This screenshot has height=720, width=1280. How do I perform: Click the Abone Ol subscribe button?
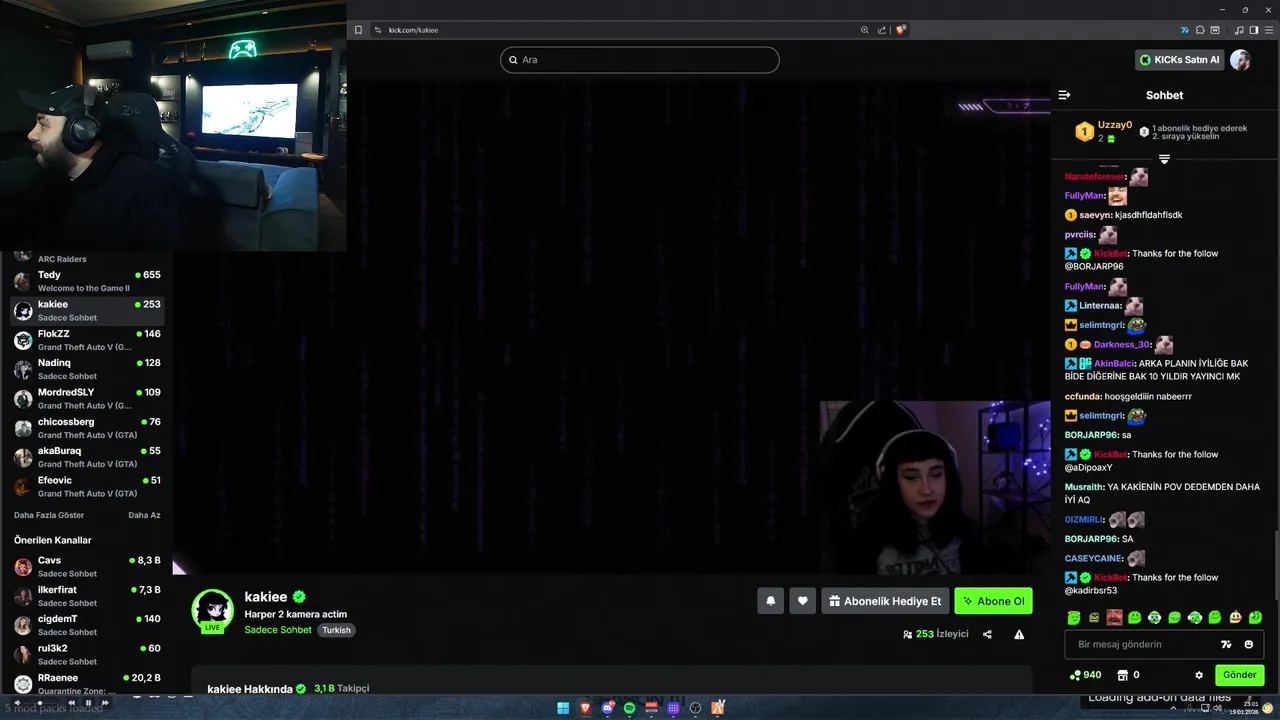(993, 601)
